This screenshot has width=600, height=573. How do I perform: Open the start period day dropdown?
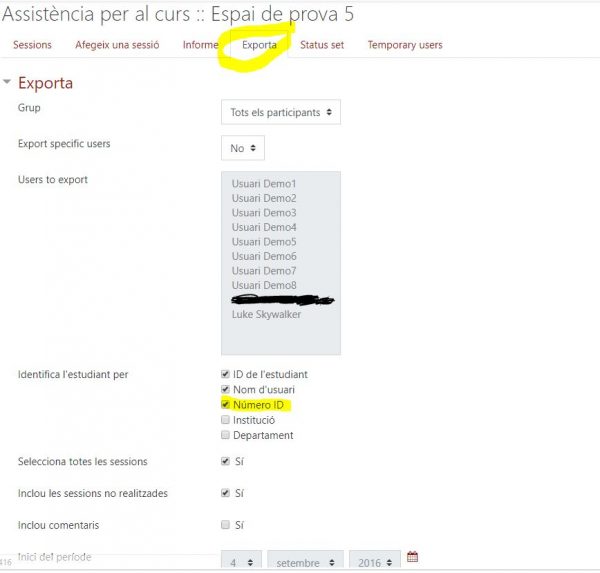point(242,562)
